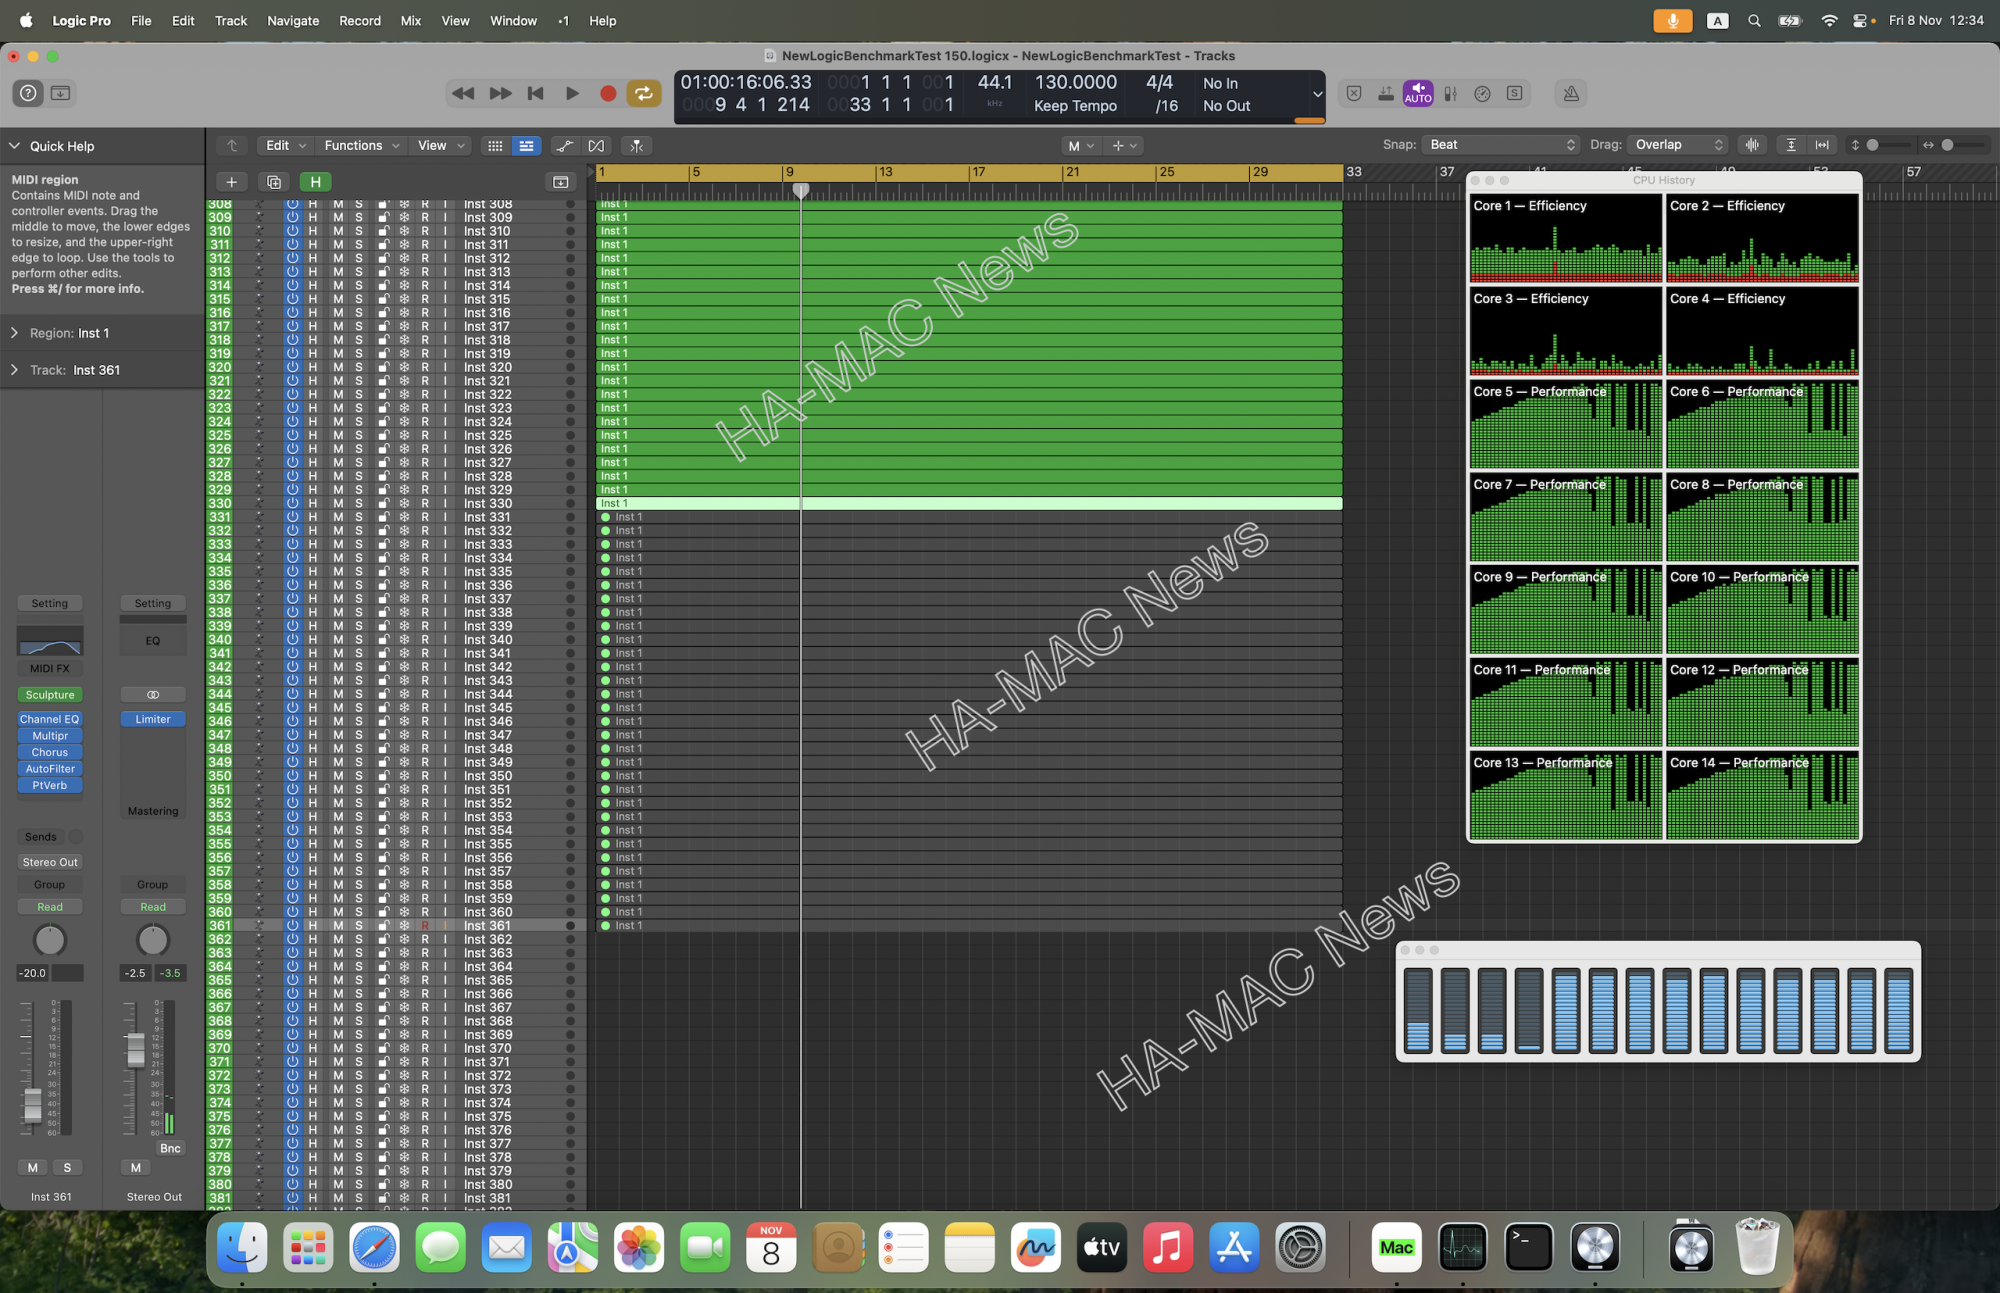Click the Channel EQ plugin slot

click(50, 719)
